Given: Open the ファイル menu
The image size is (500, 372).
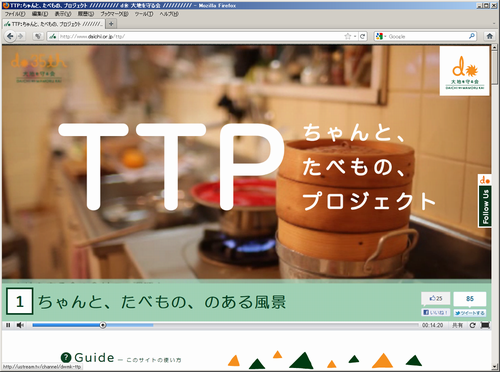Looking at the screenshot, I should (15, 14).
